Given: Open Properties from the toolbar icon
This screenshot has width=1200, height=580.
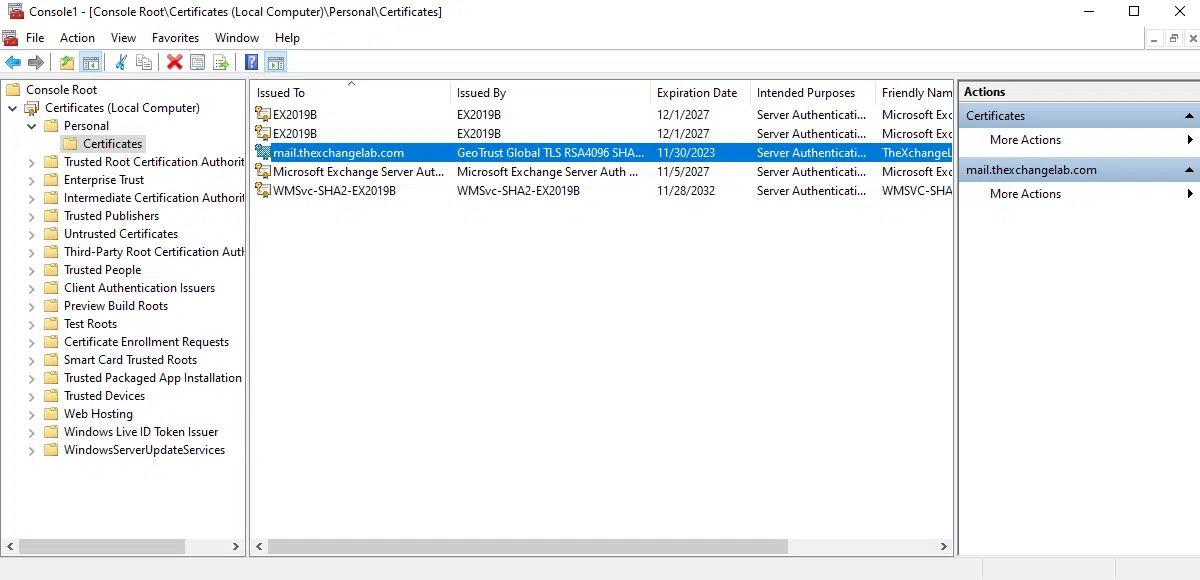Looking at the screenshot, I should [x=198, y=63].
